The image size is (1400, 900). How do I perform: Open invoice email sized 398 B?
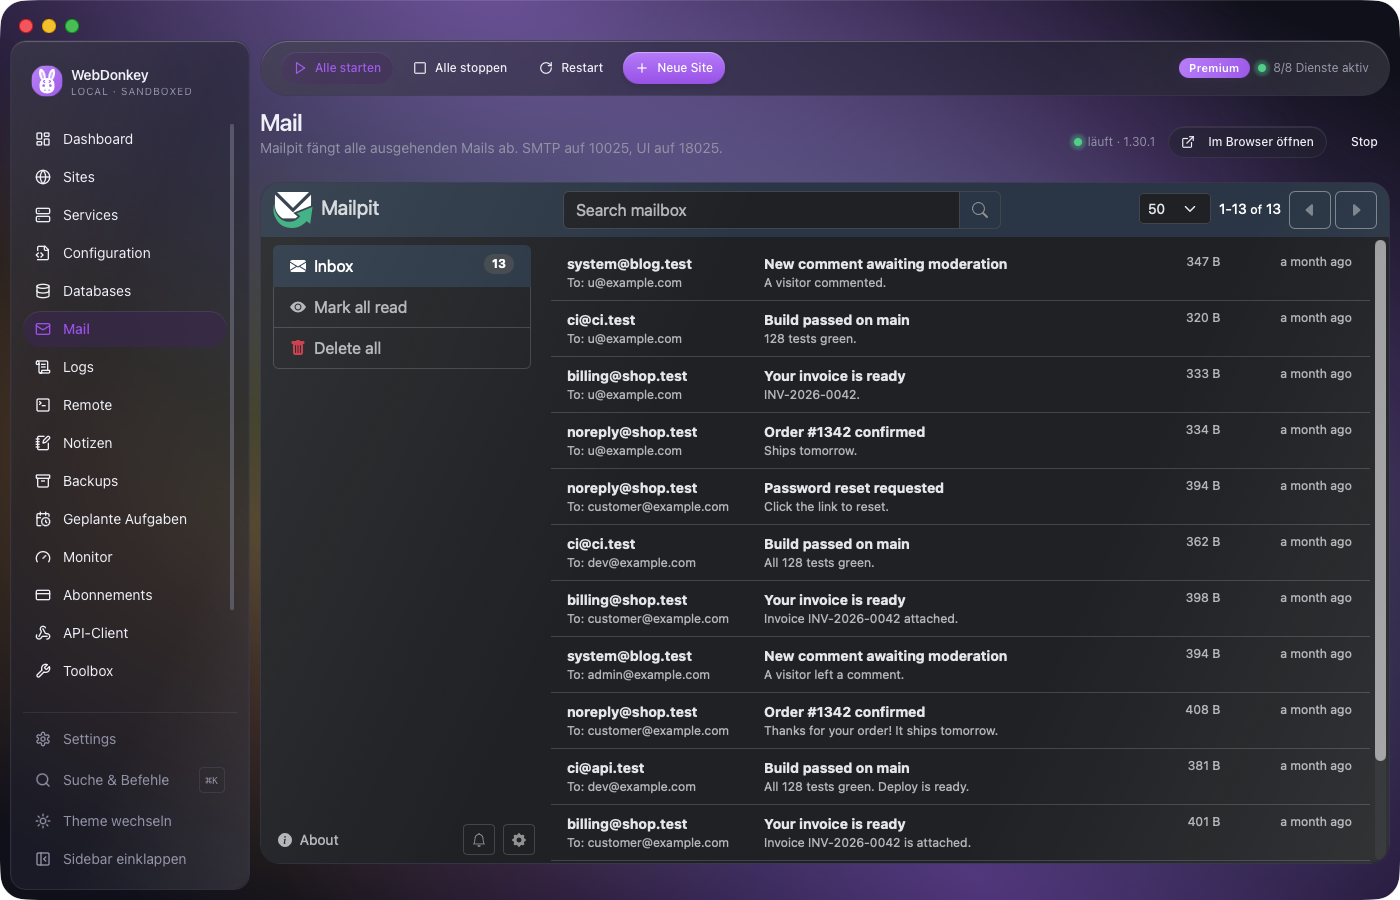(962, 609)
